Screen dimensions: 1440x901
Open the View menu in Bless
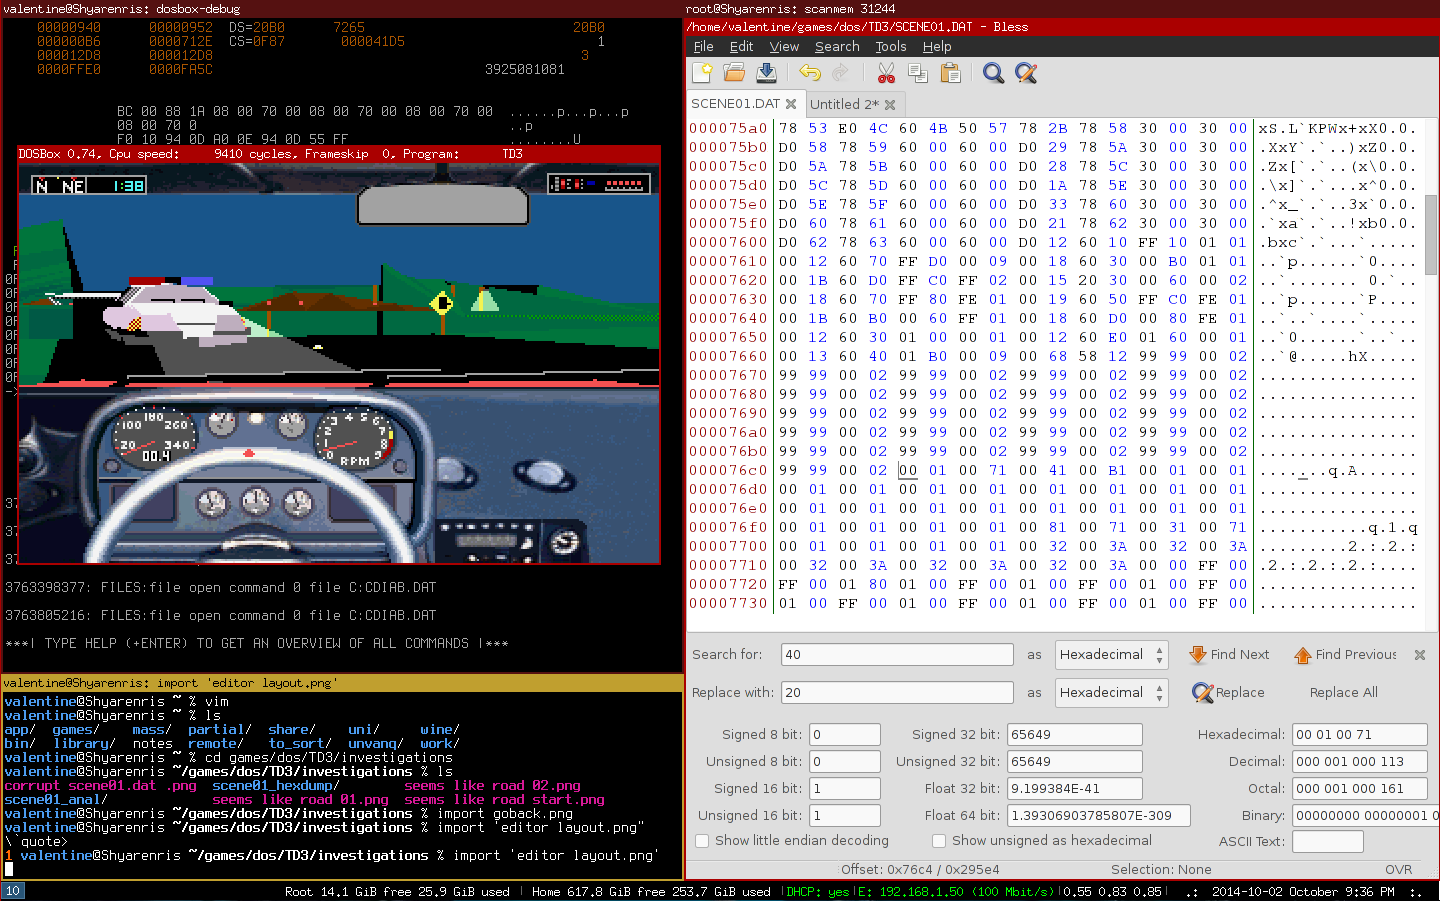click(x=784, y=47)
